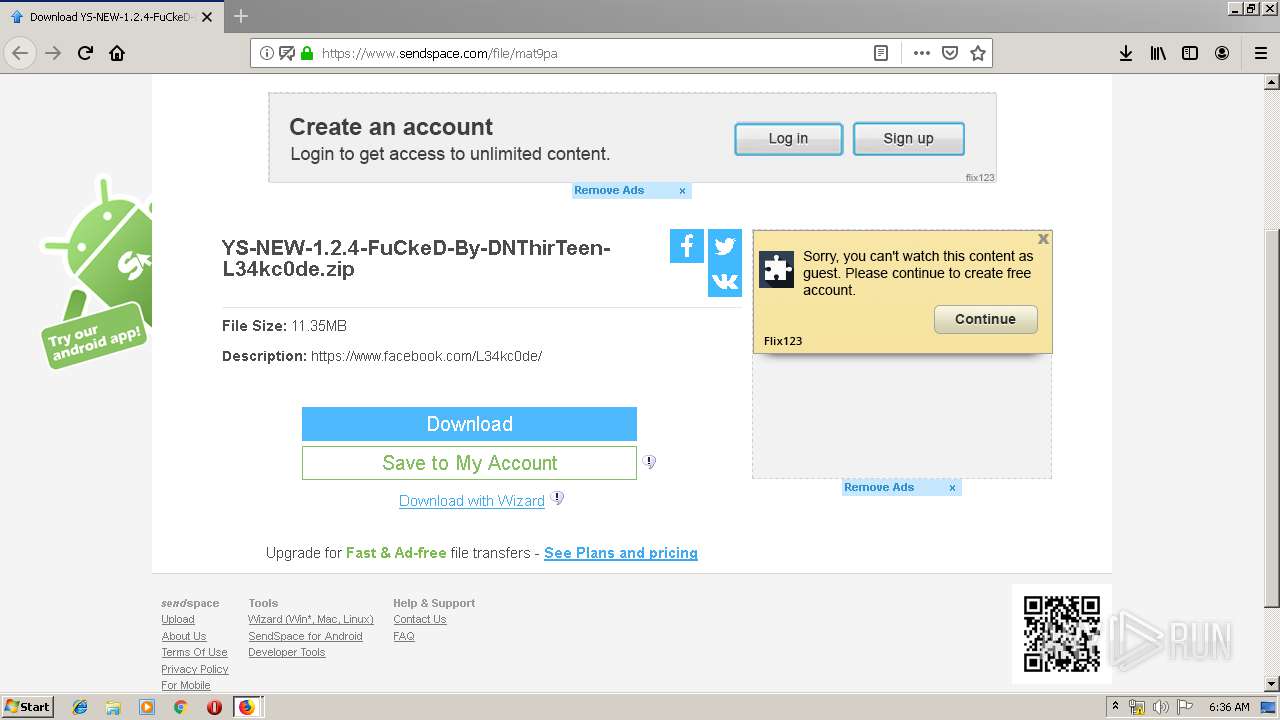Viewport: 1280px width, 720px height.
Task: Click Save to My Account button
Action: click(469, 463)
